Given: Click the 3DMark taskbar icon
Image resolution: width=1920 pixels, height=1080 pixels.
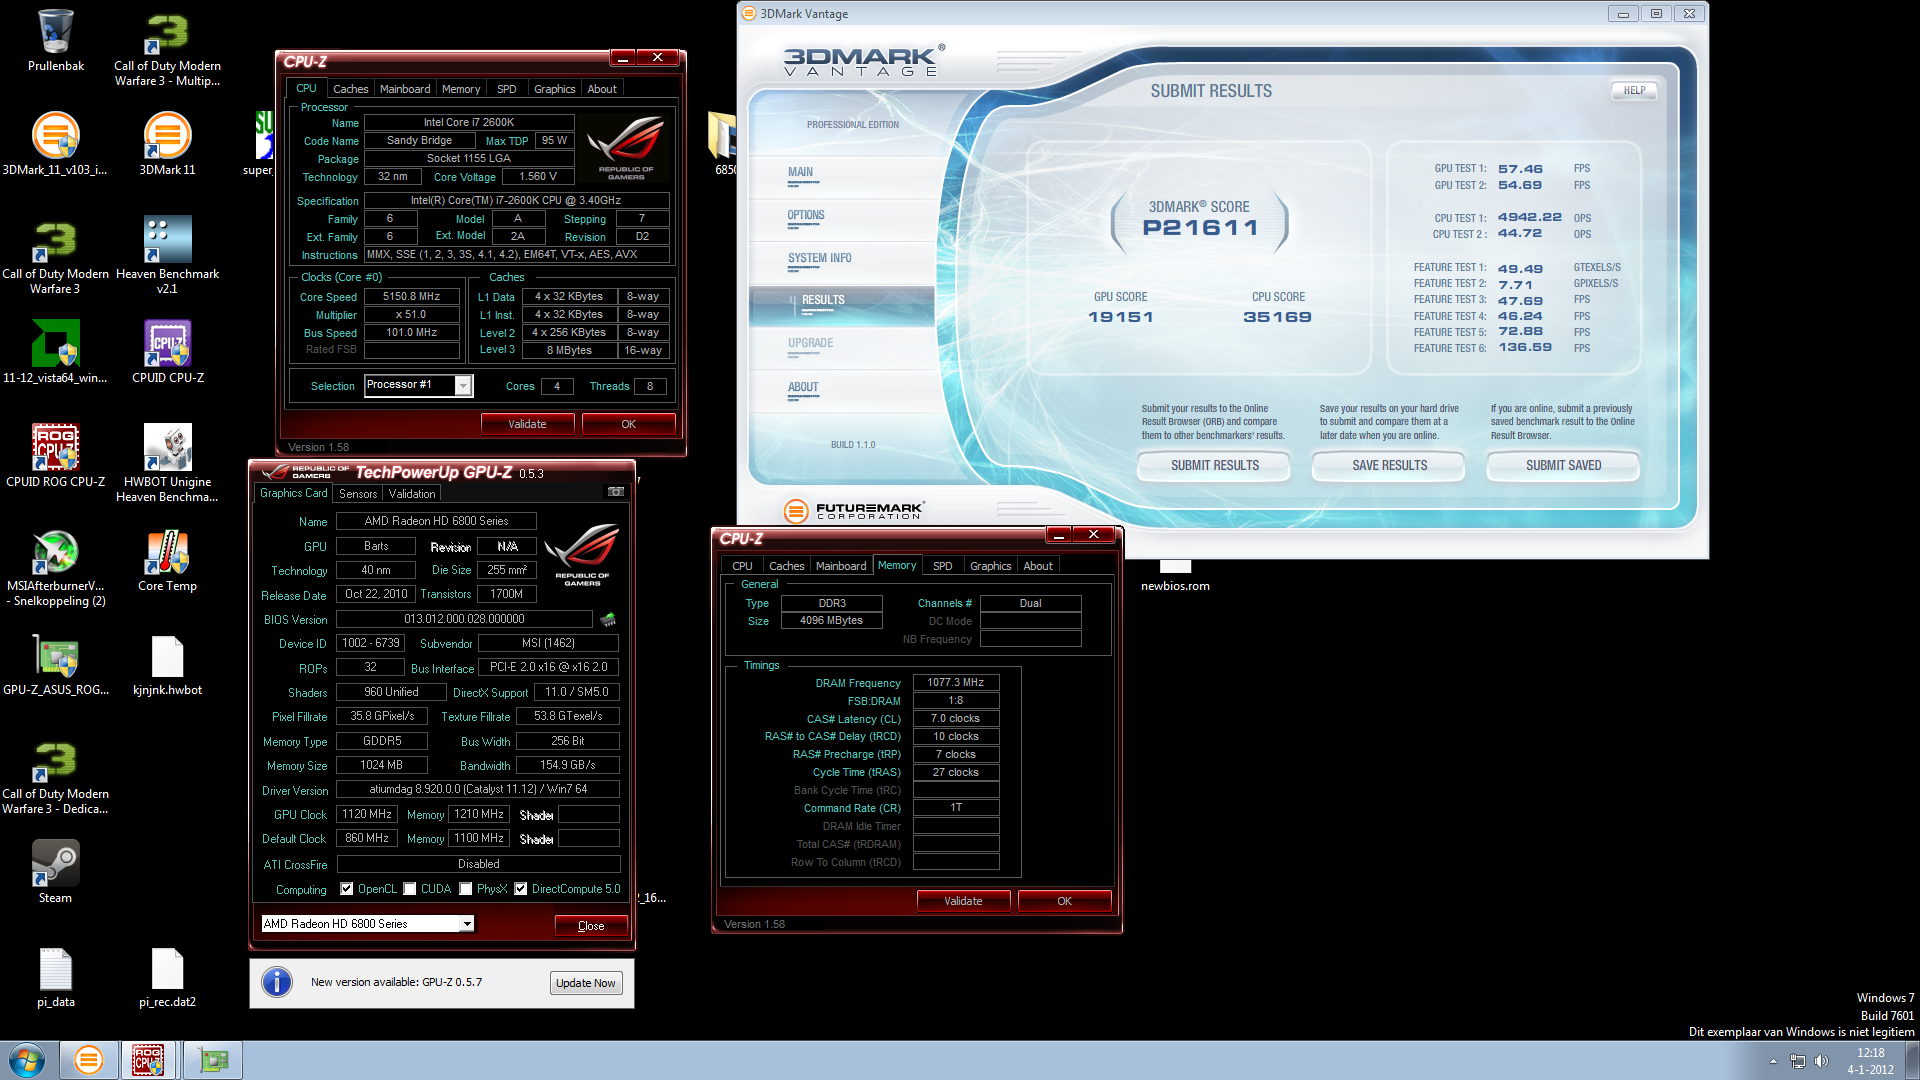Looking at the screenshot, I should click(89, 1060).
